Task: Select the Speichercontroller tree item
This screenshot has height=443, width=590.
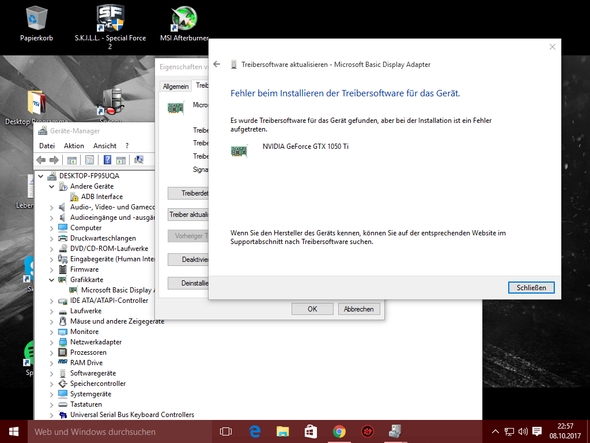Action: [98, 384]
